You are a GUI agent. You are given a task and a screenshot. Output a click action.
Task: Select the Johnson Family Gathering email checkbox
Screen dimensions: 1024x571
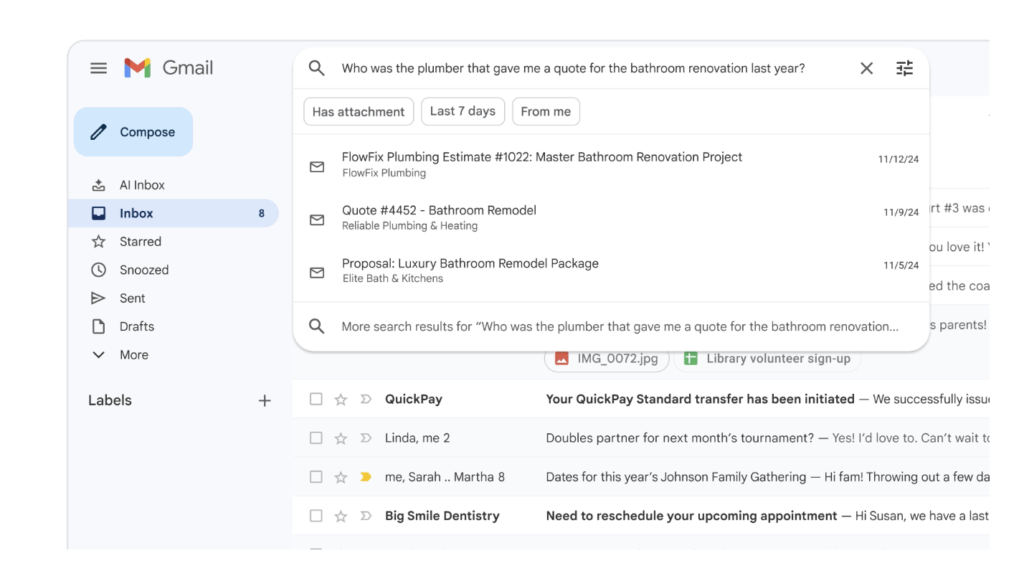[316, 477]
